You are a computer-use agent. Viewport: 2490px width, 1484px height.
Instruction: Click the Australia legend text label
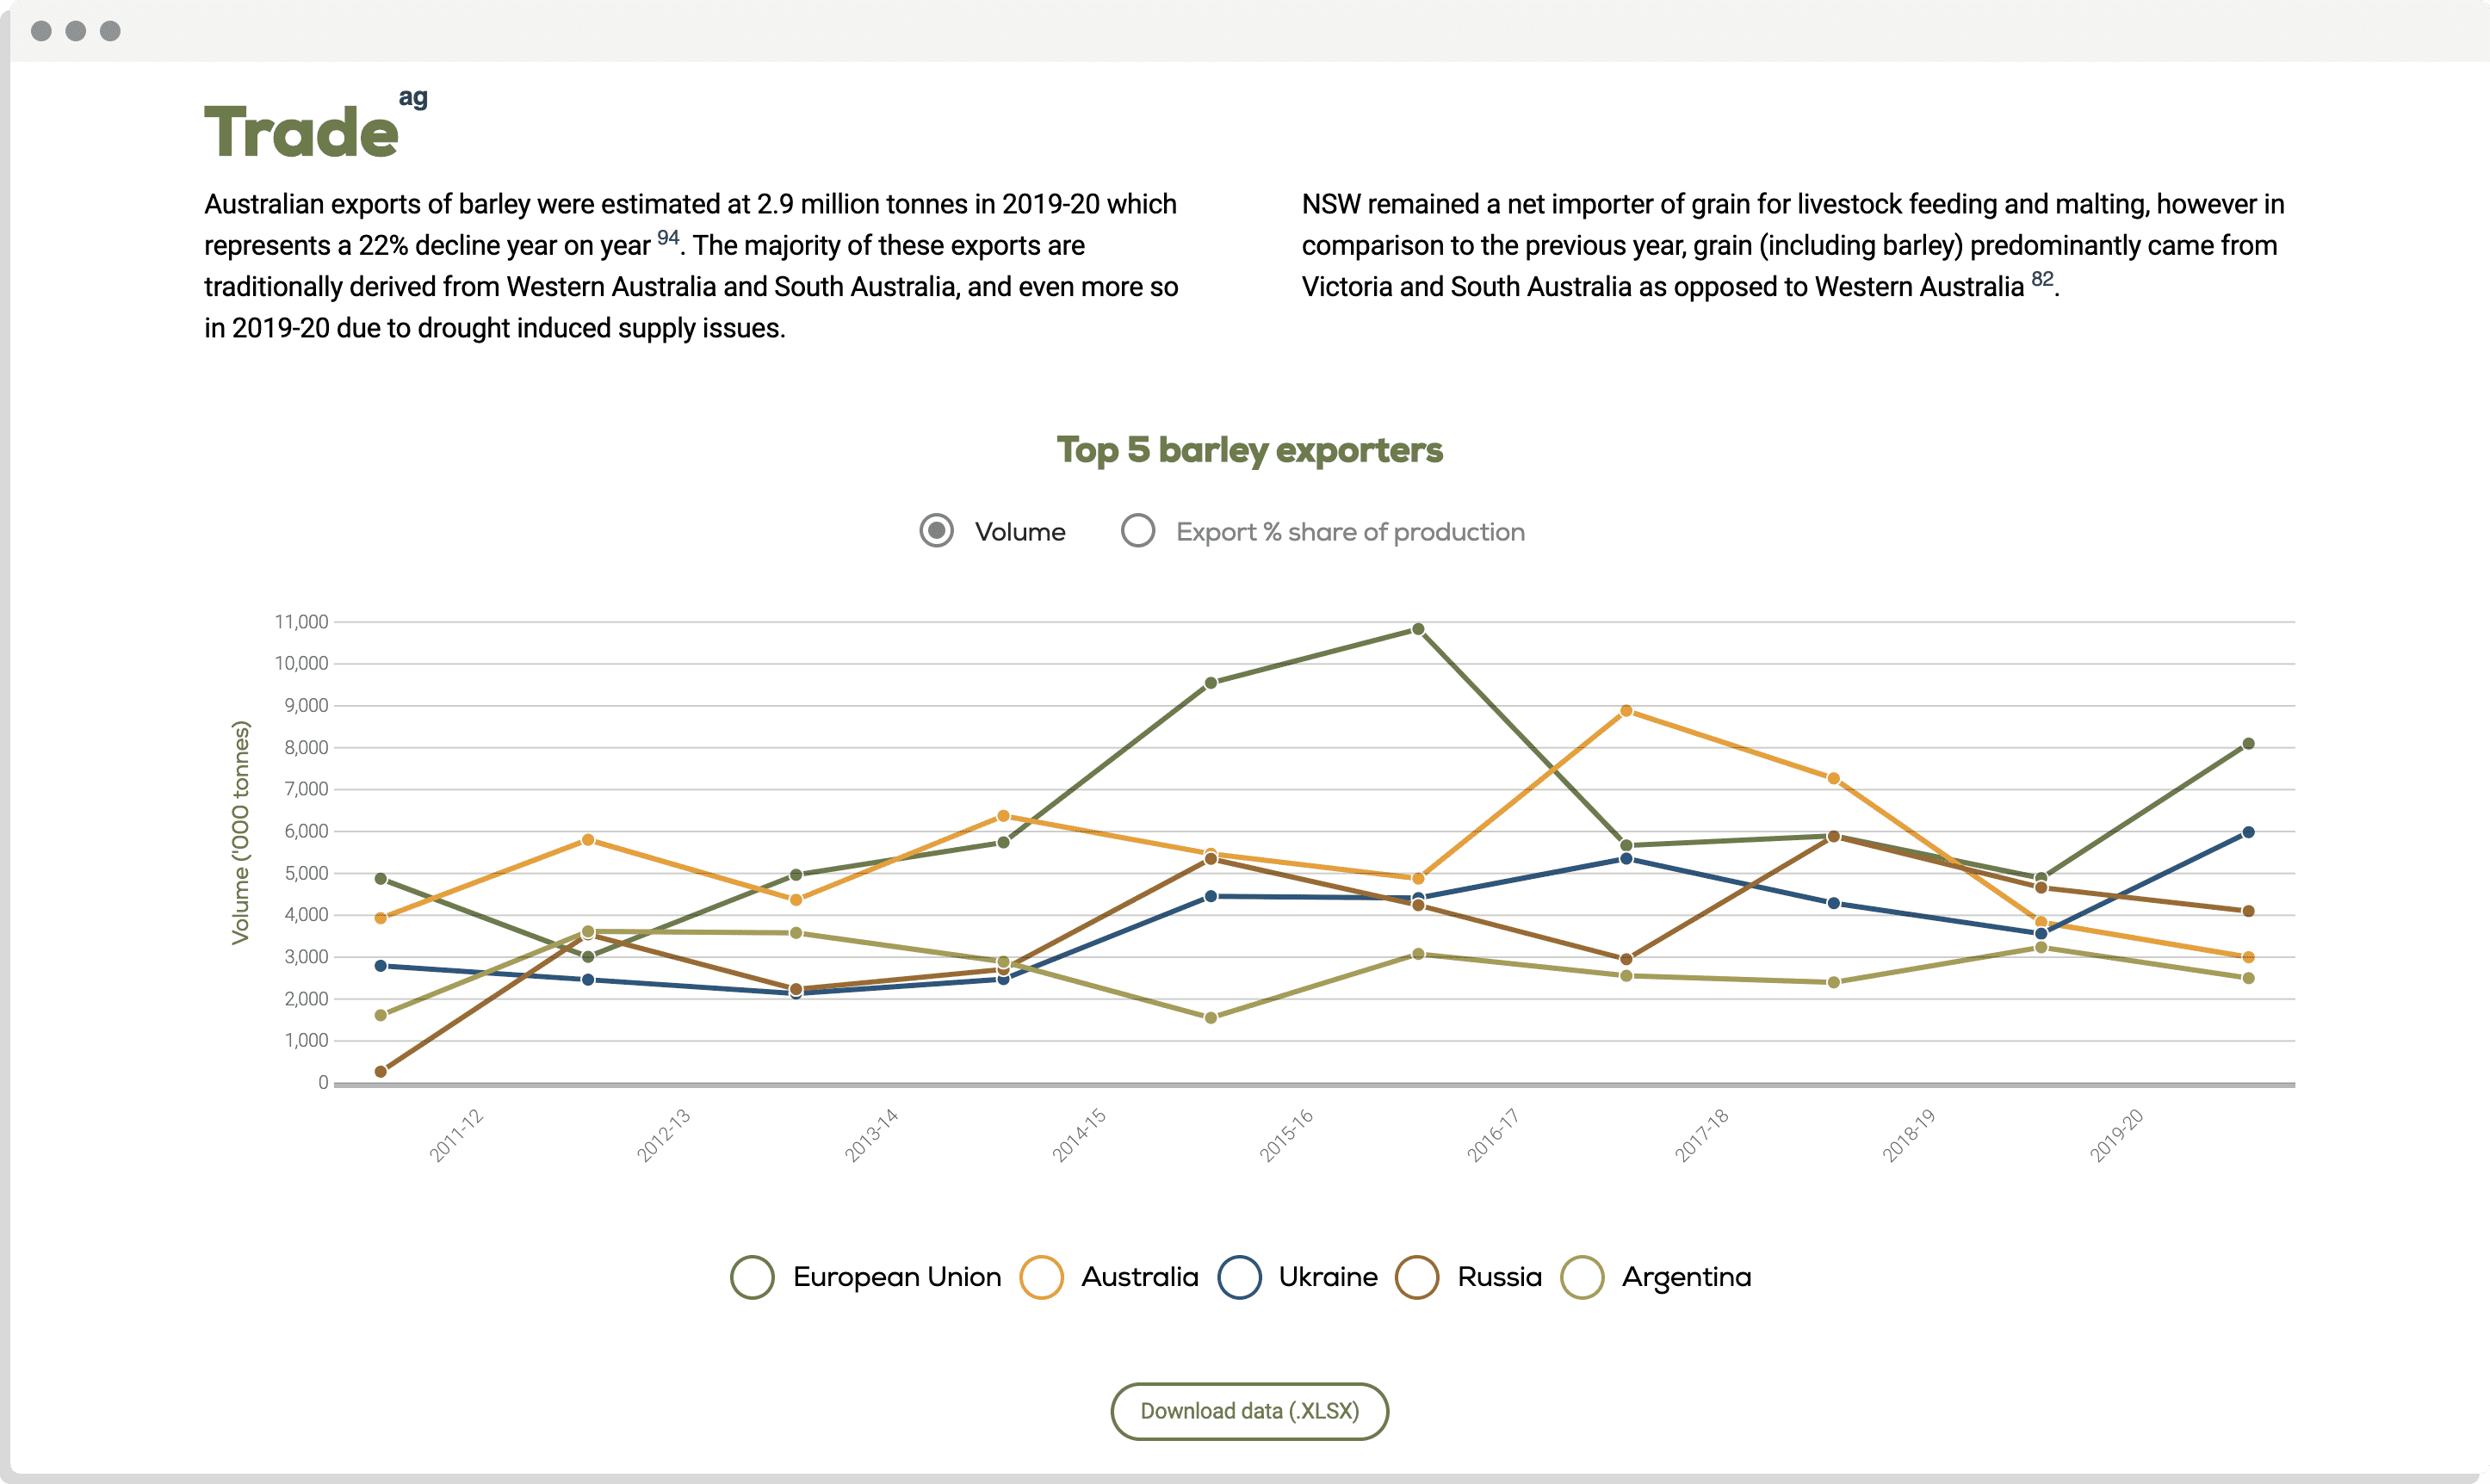[x=1139, y=1277]
